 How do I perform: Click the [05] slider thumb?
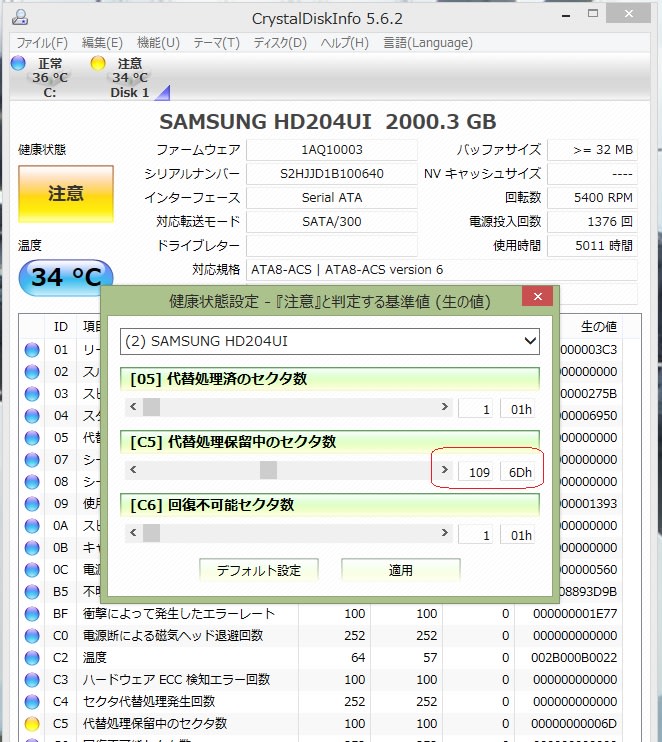(x=151, y=407)
